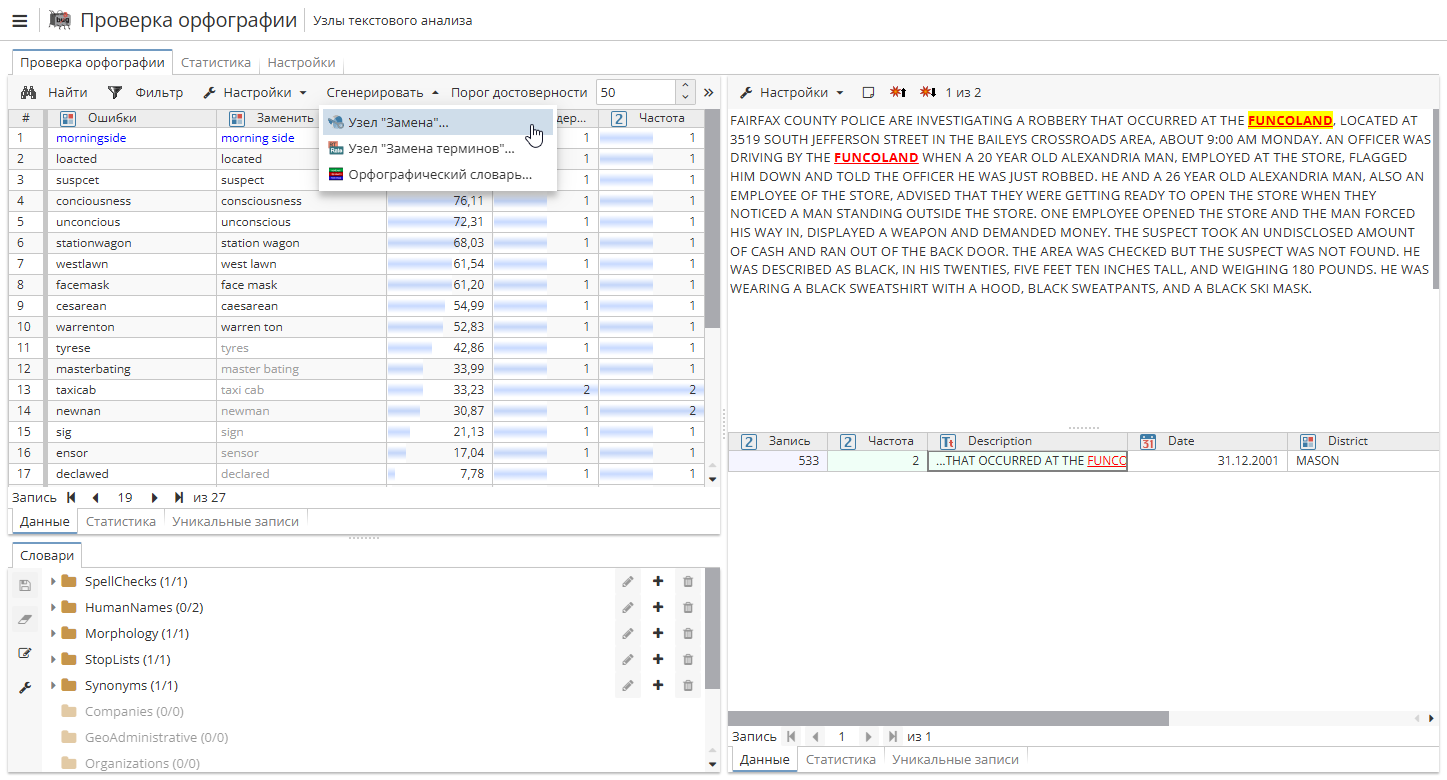Click the dictionaries eraser icon
The width and height of the screenshot is (1447, 780).
pyautogui.click(x=26, y=620)
